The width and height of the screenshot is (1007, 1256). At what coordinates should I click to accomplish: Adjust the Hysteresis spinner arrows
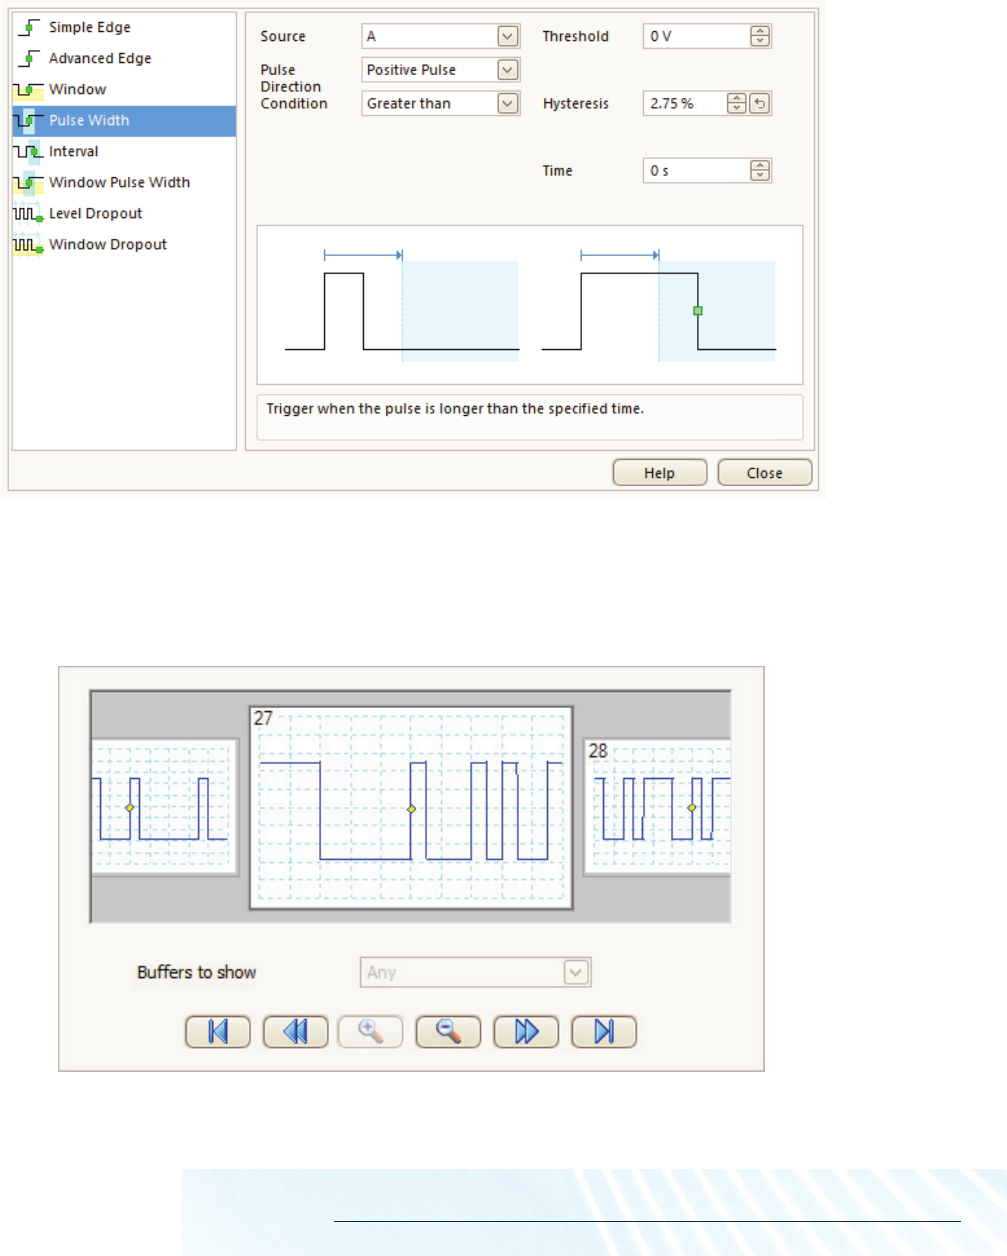click(x=737, y=103)
